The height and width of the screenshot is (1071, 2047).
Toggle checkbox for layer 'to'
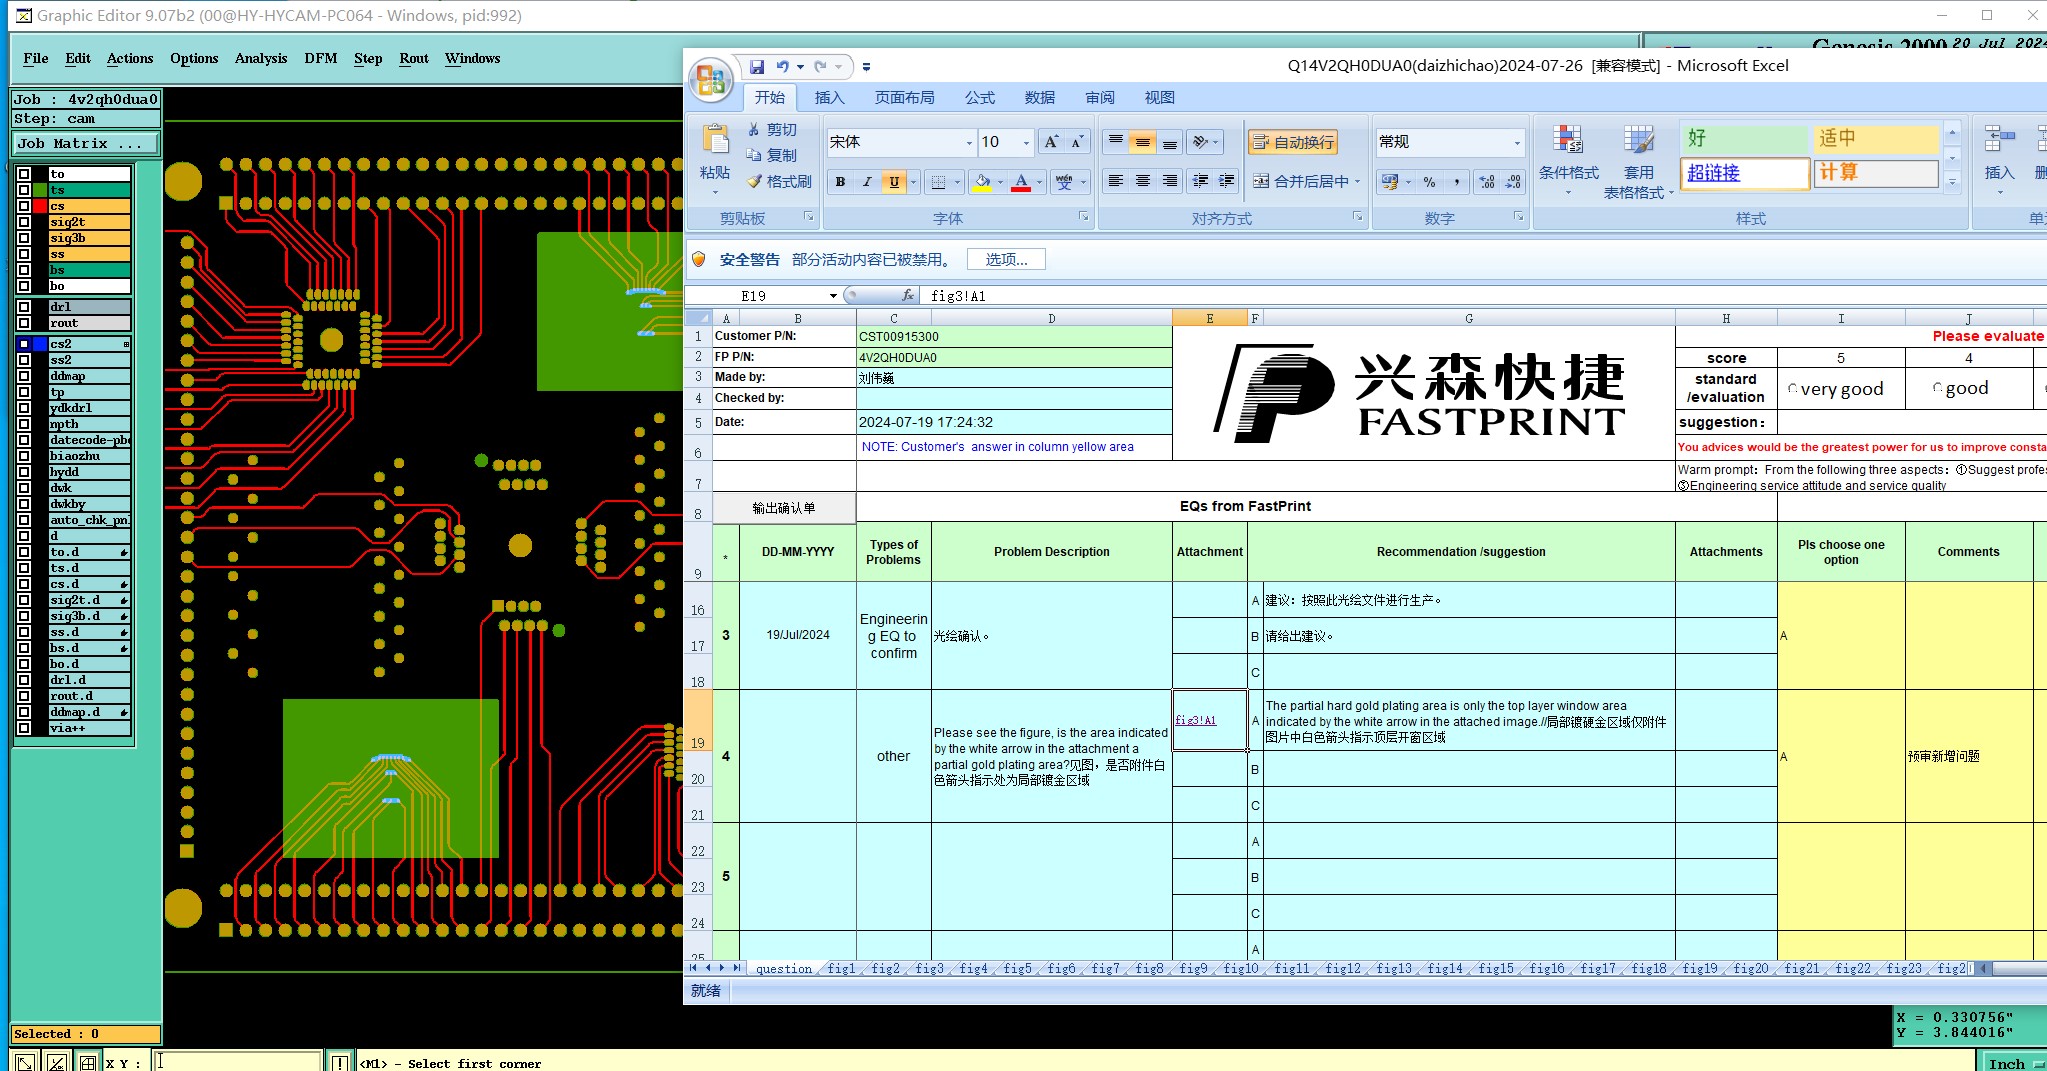[24, 174]
